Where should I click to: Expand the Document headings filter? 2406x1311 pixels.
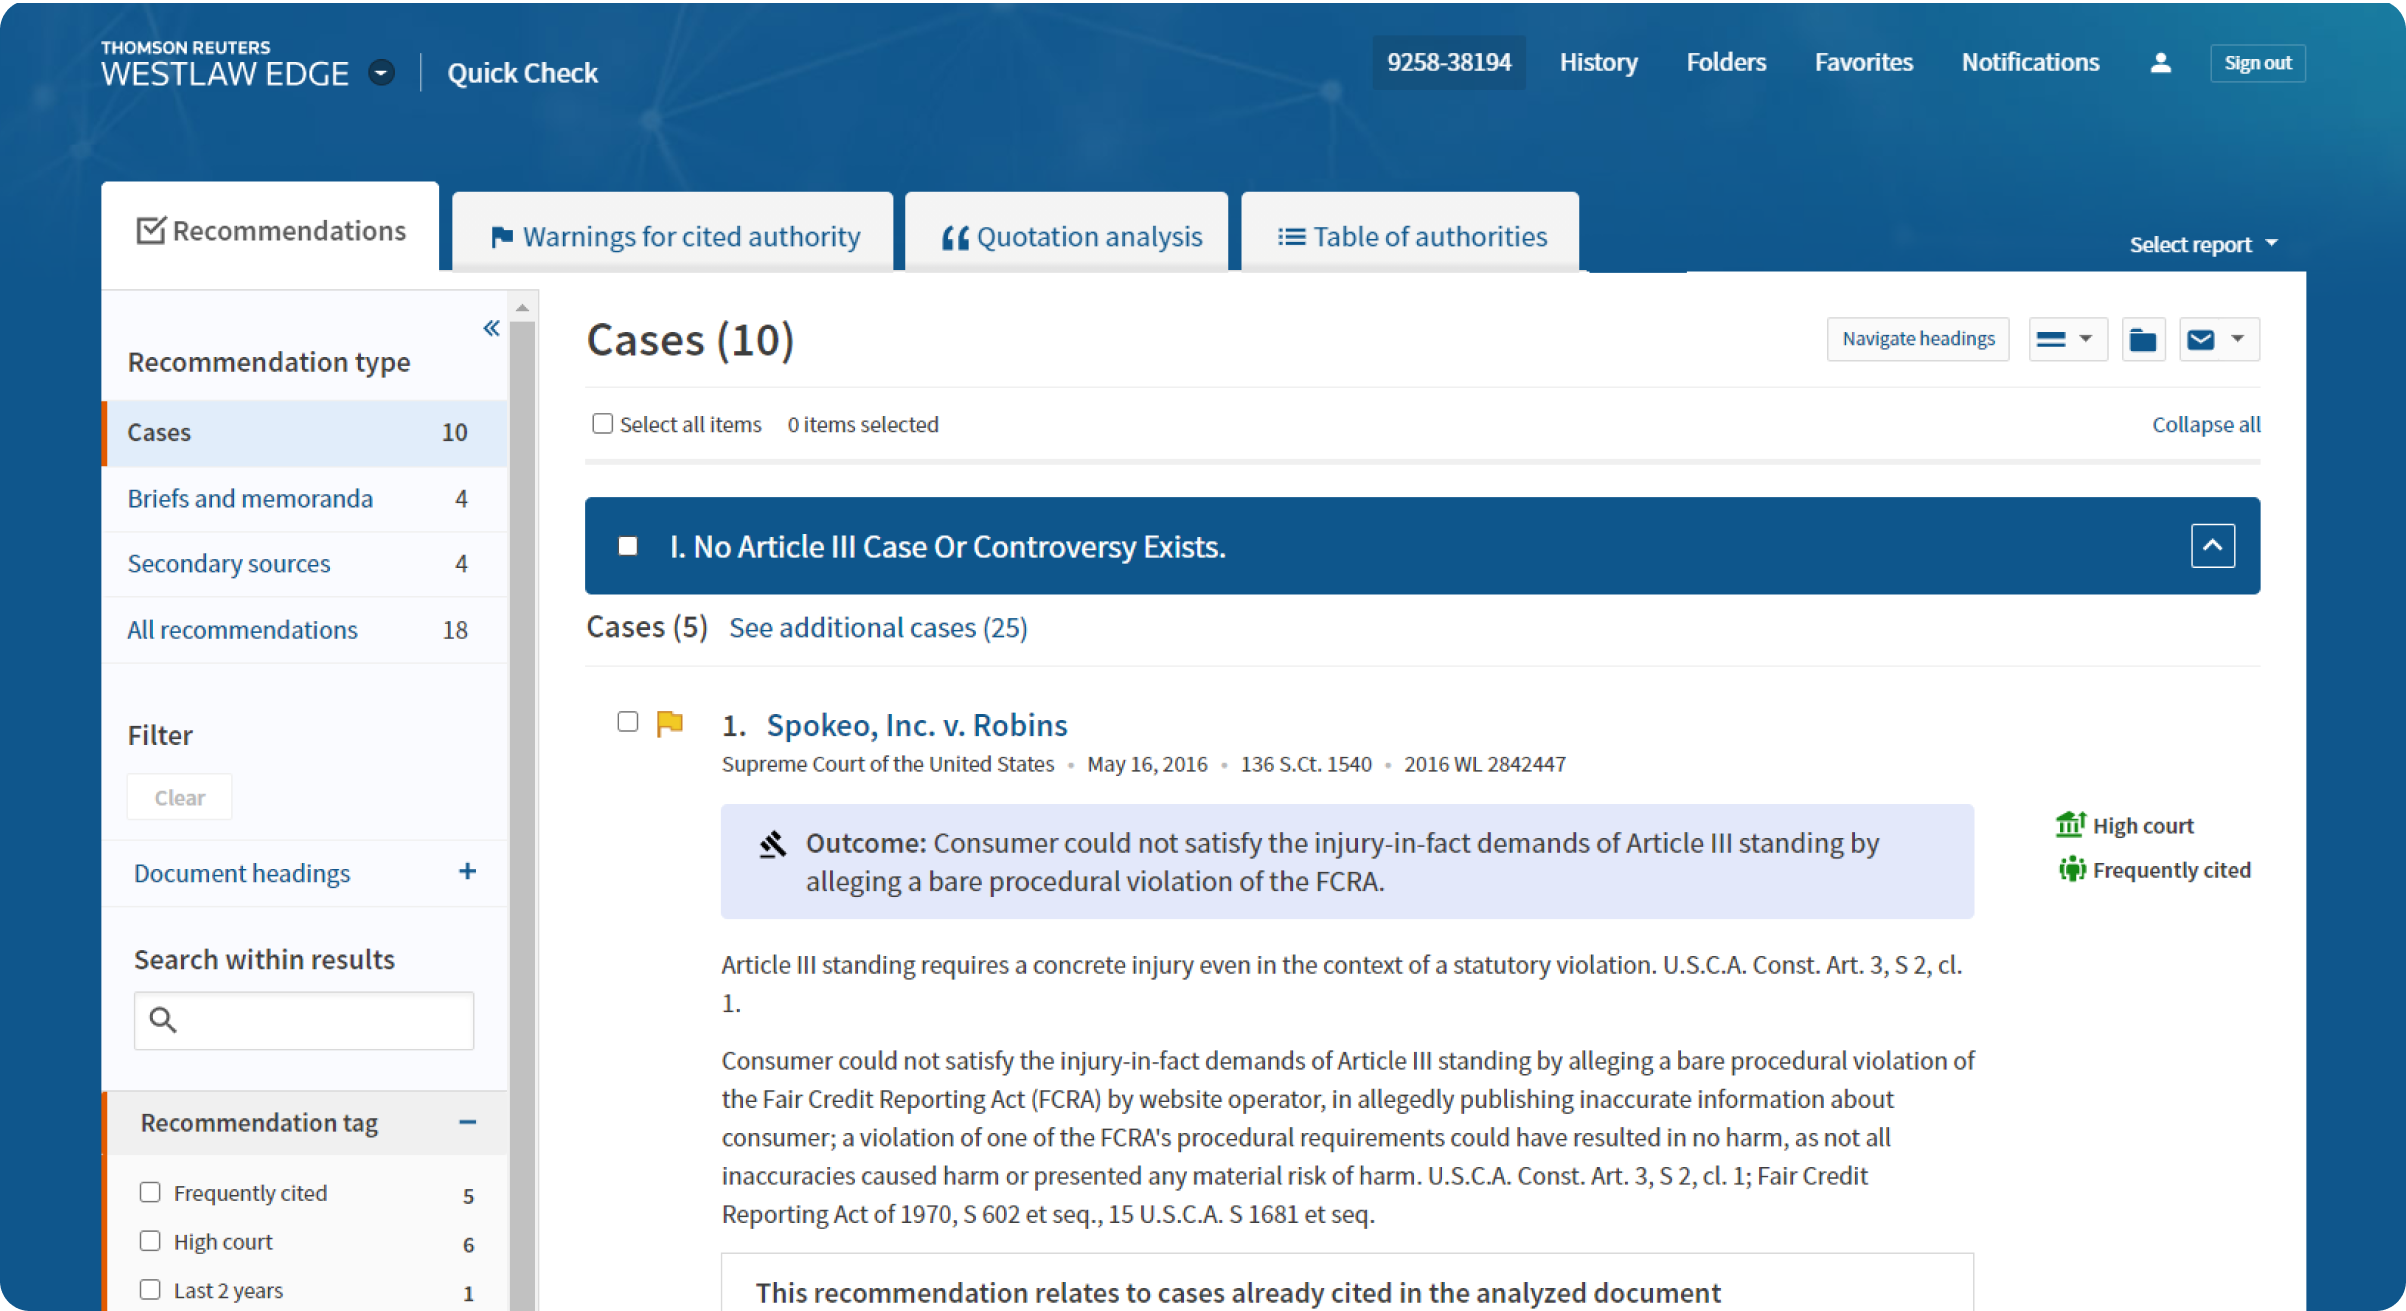[467, 872]
